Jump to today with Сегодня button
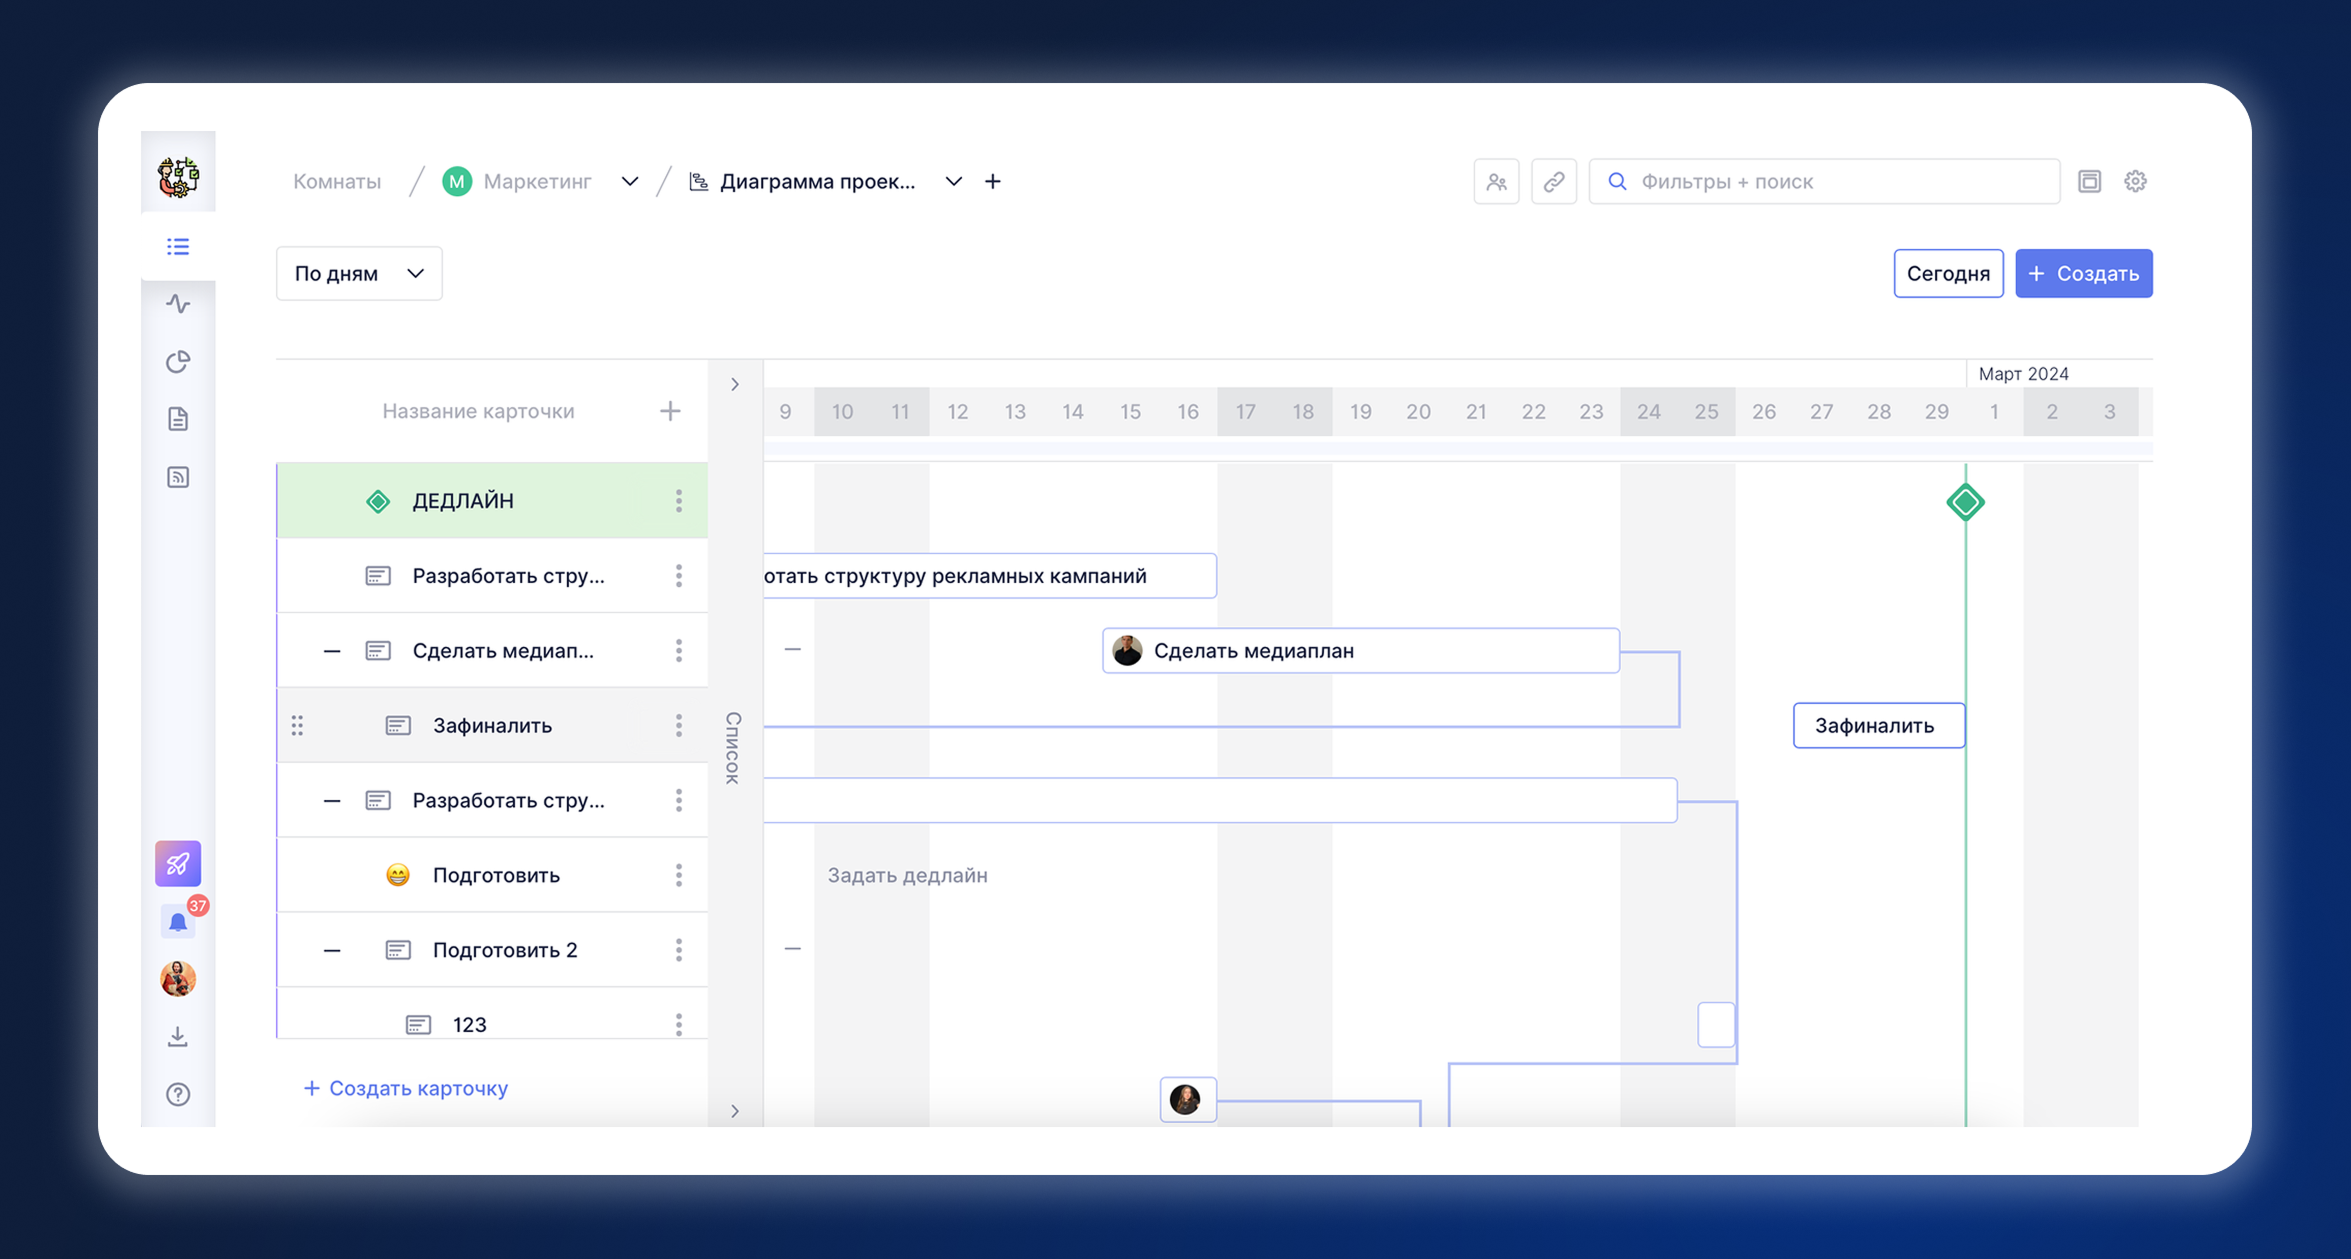The width and height of the screenshot is (2351, 1259). point(1948,273)
